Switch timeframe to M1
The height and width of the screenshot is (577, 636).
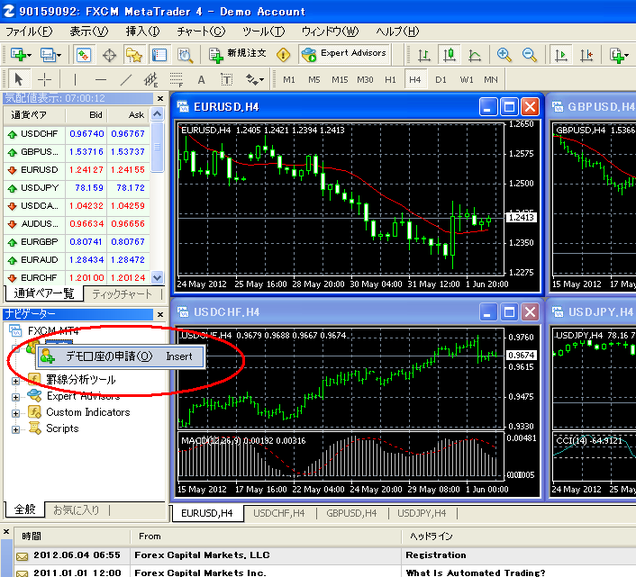click(x=289, y=79)
